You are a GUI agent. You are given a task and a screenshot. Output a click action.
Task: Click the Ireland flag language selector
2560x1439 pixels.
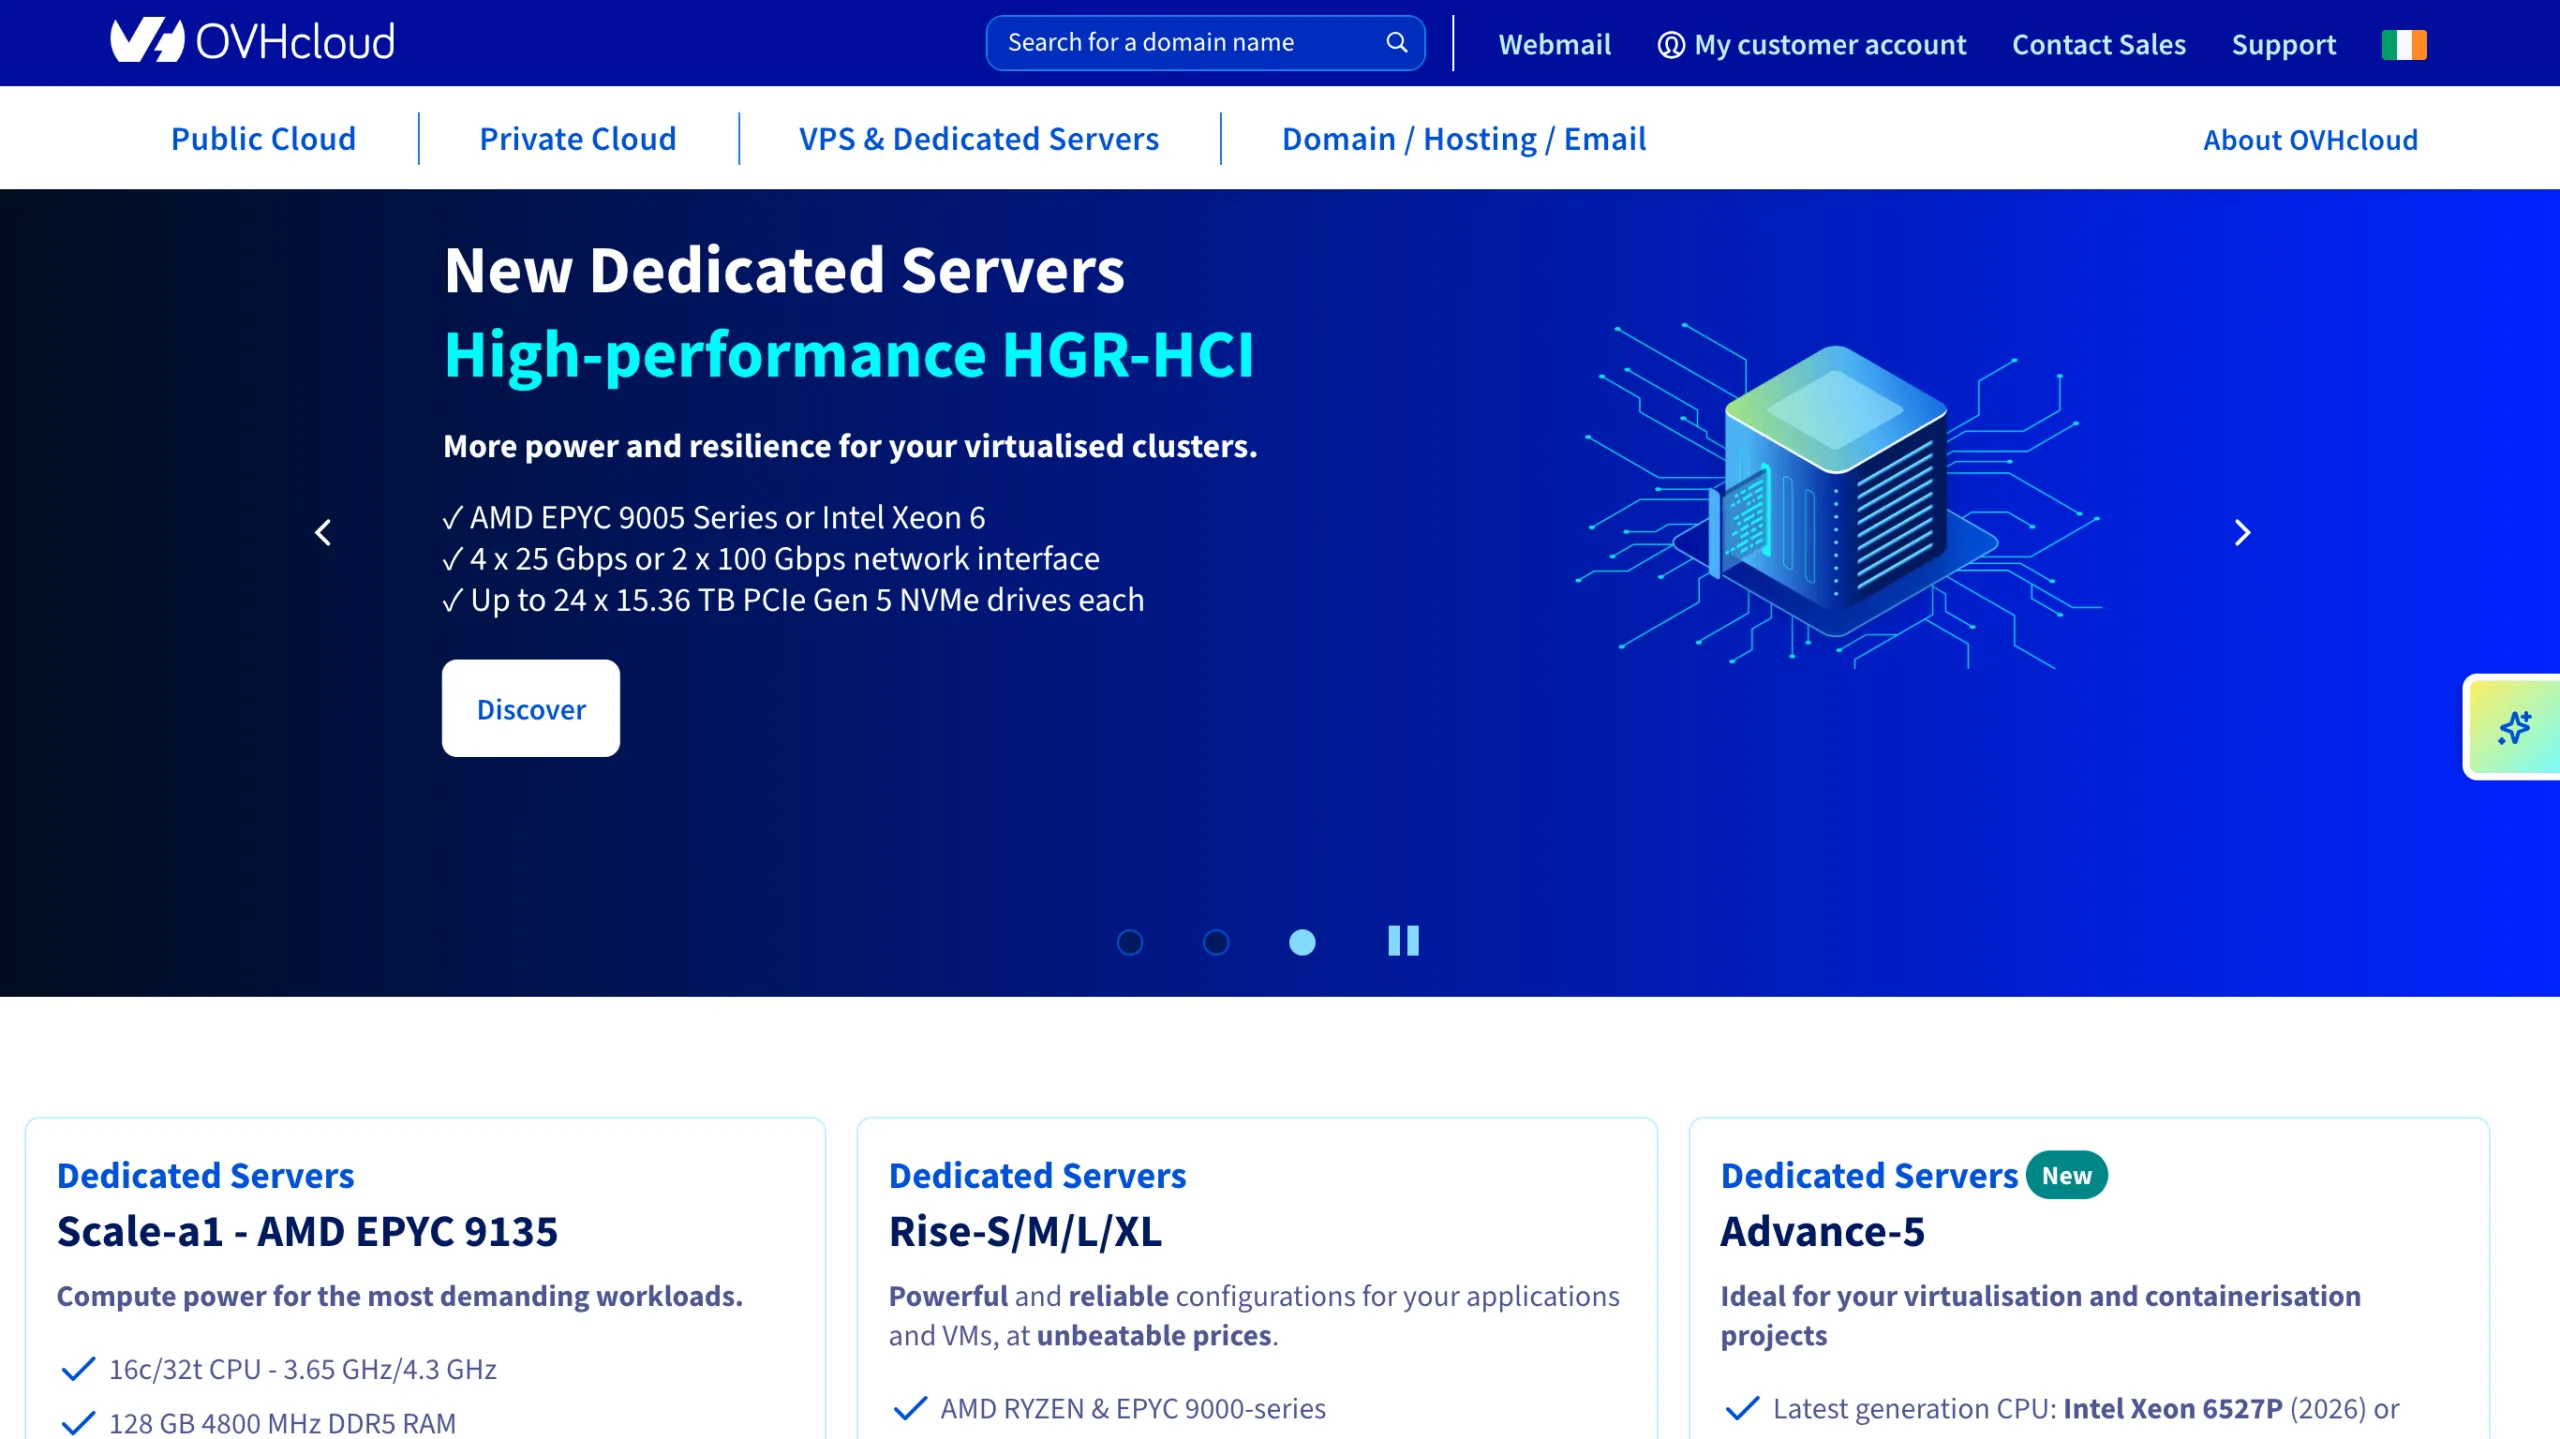click(2404, 44)
